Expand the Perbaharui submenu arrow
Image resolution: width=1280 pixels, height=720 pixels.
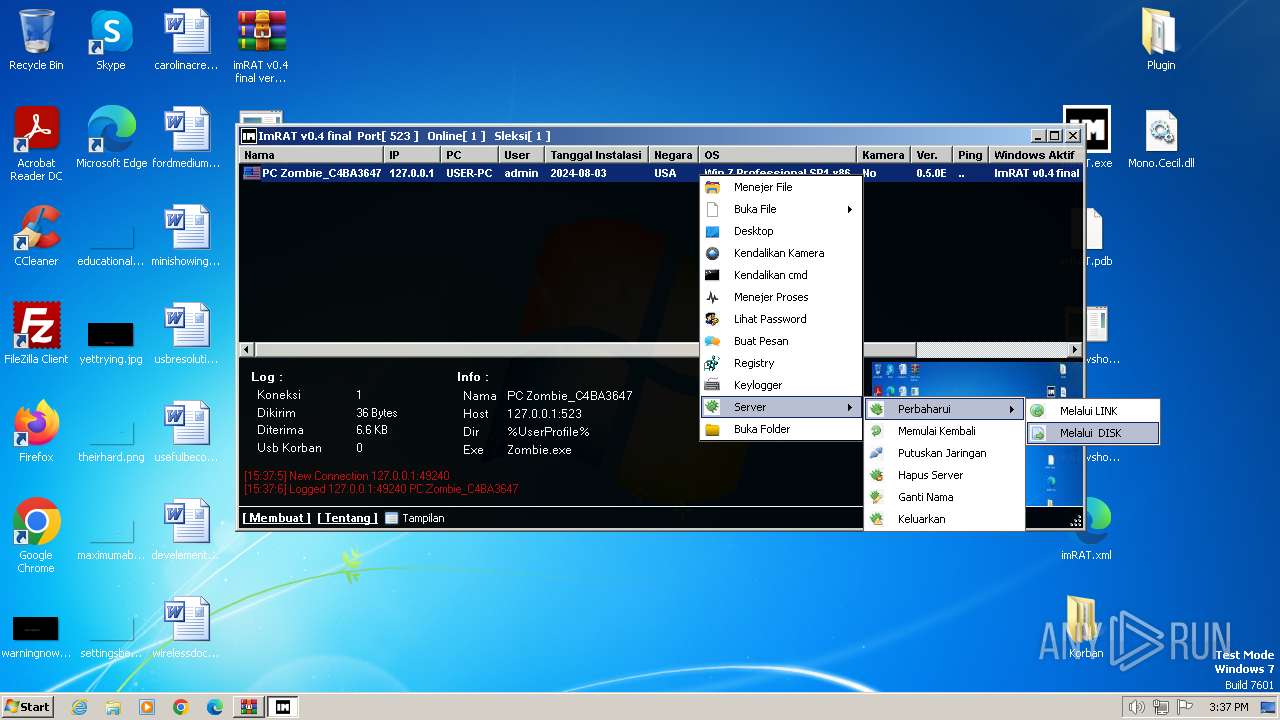[1012, 409]
